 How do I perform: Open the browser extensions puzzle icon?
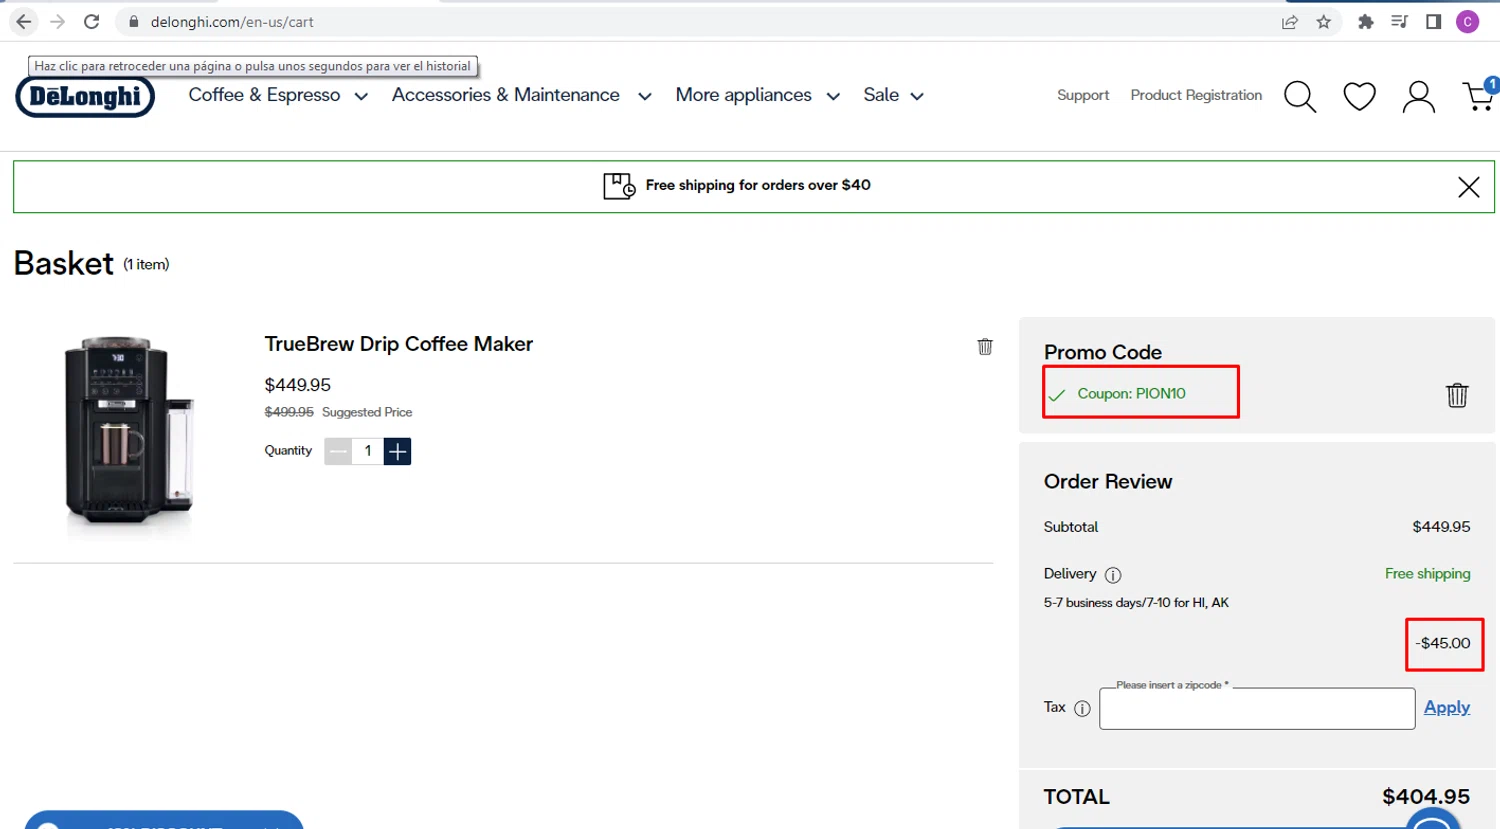pos(1365,22)
